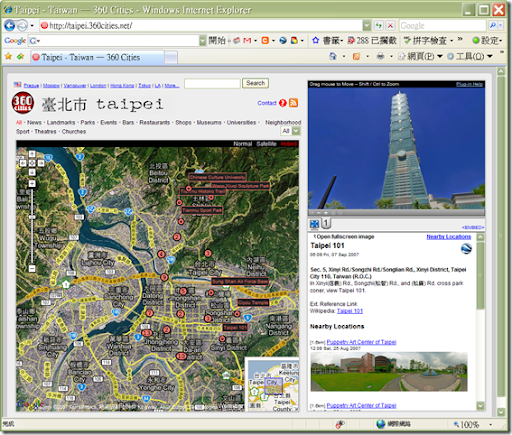Click the orange Blogger icon in Google toolbar
The height and width of the screenshot is (435, 512).
[x=265, y=40]
